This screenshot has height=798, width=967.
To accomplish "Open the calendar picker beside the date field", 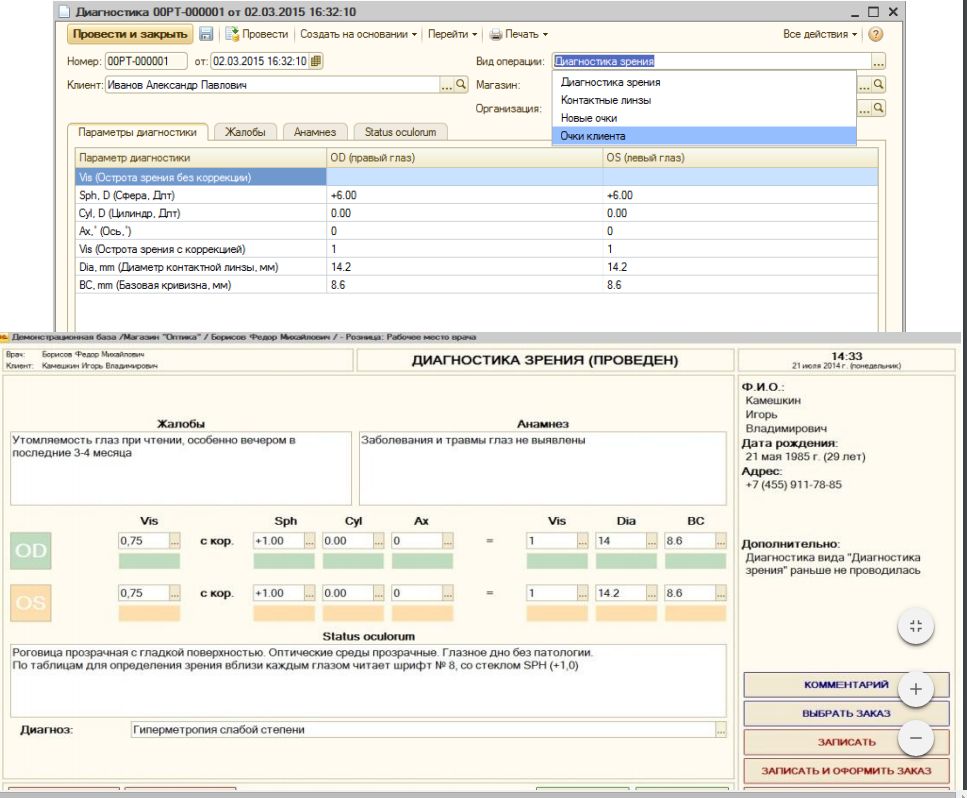I will tap(316, 61).
